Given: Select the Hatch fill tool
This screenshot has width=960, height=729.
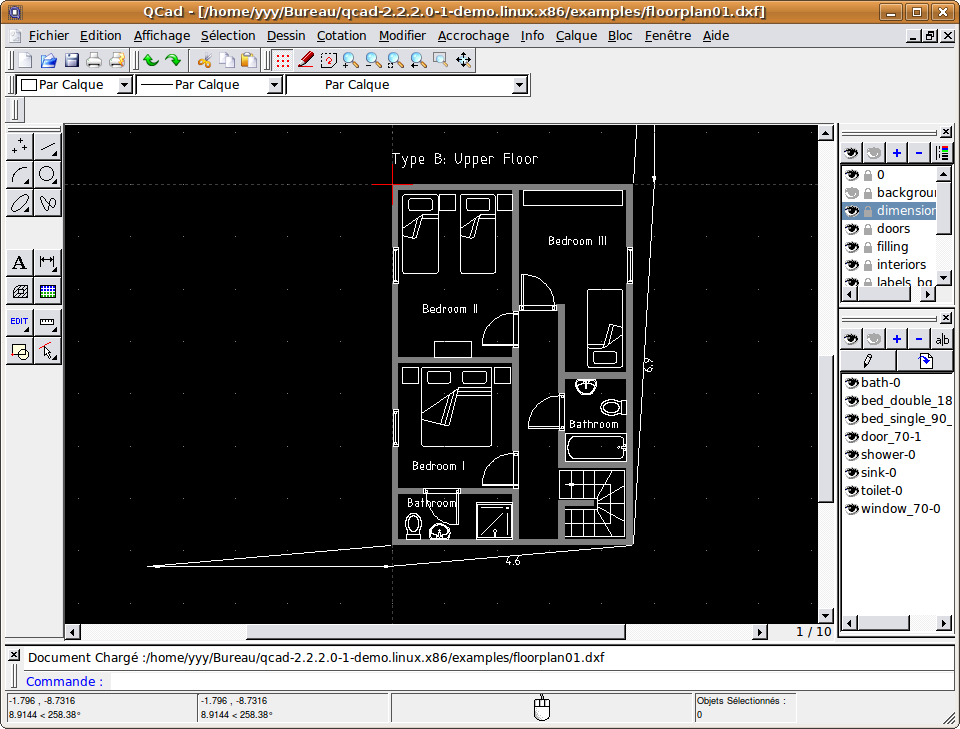Looking at the screenshot, I should point(19,291).
